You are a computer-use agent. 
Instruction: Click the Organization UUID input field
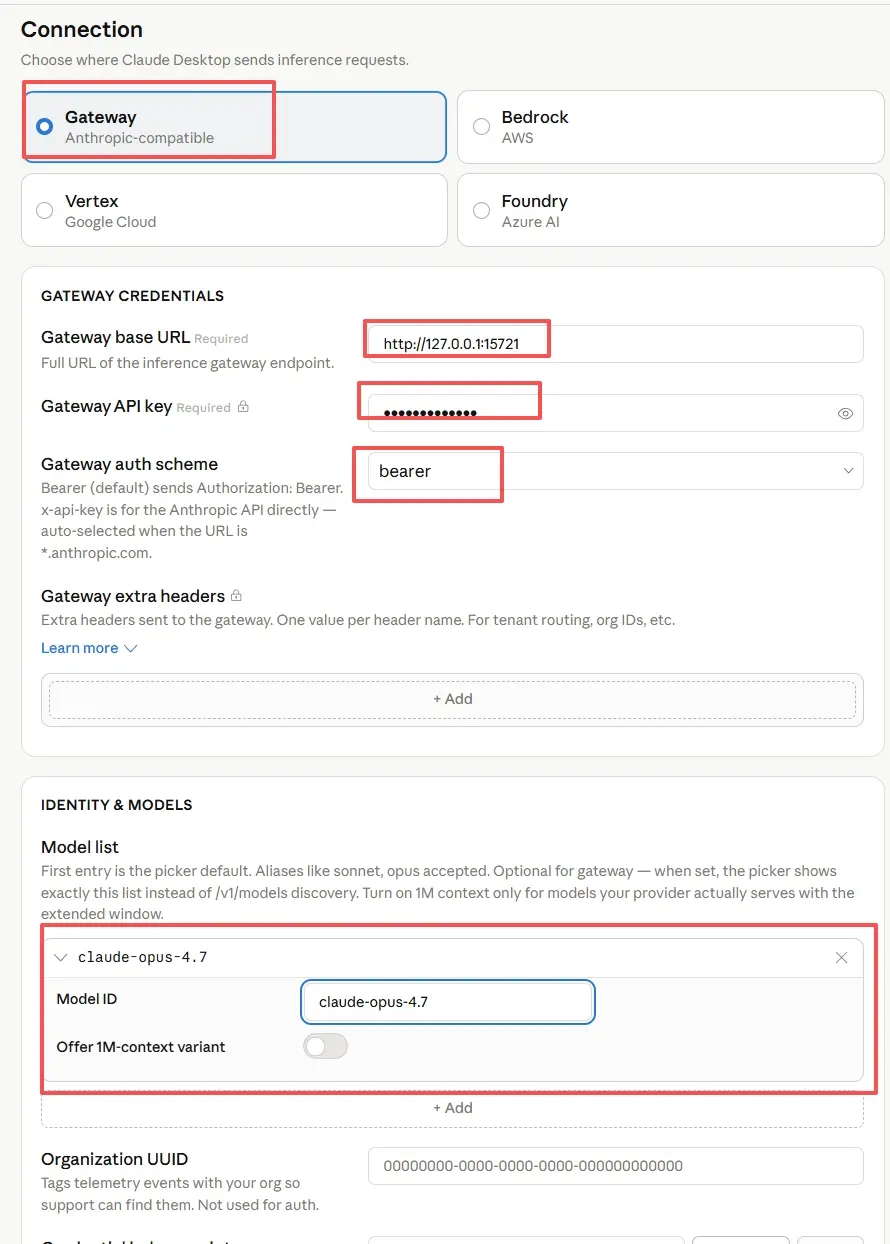tap(615, 1166)
